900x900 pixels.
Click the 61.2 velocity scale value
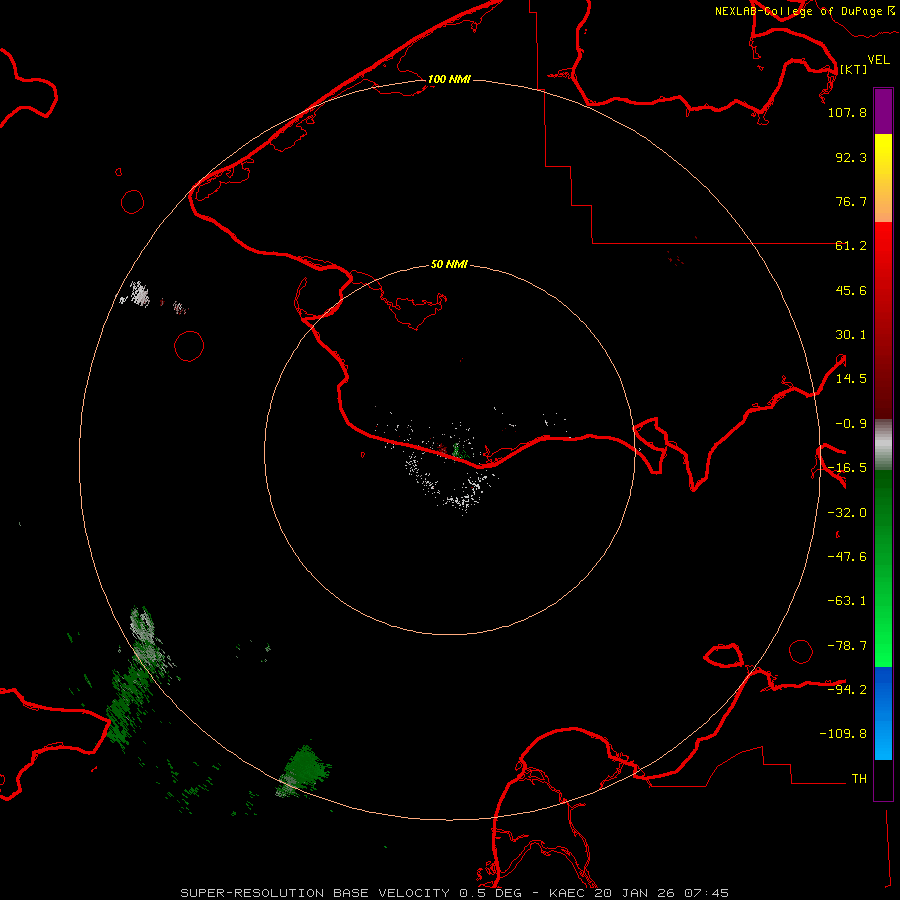click(x=851, y=246)
